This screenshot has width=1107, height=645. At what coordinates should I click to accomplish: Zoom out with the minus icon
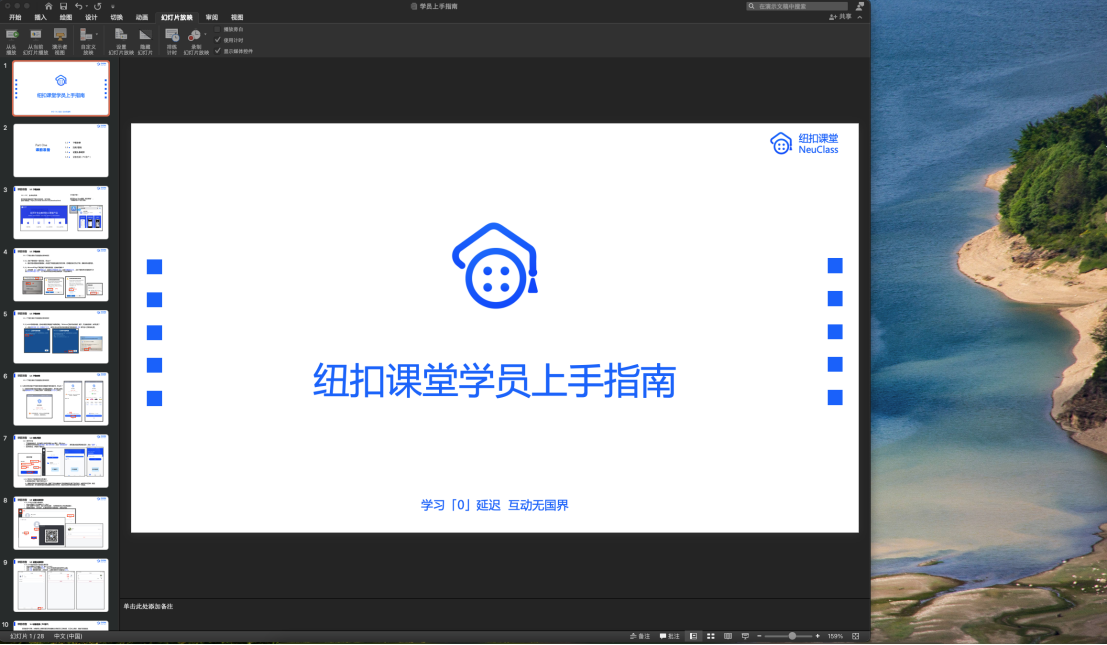[x=760, y=636]
